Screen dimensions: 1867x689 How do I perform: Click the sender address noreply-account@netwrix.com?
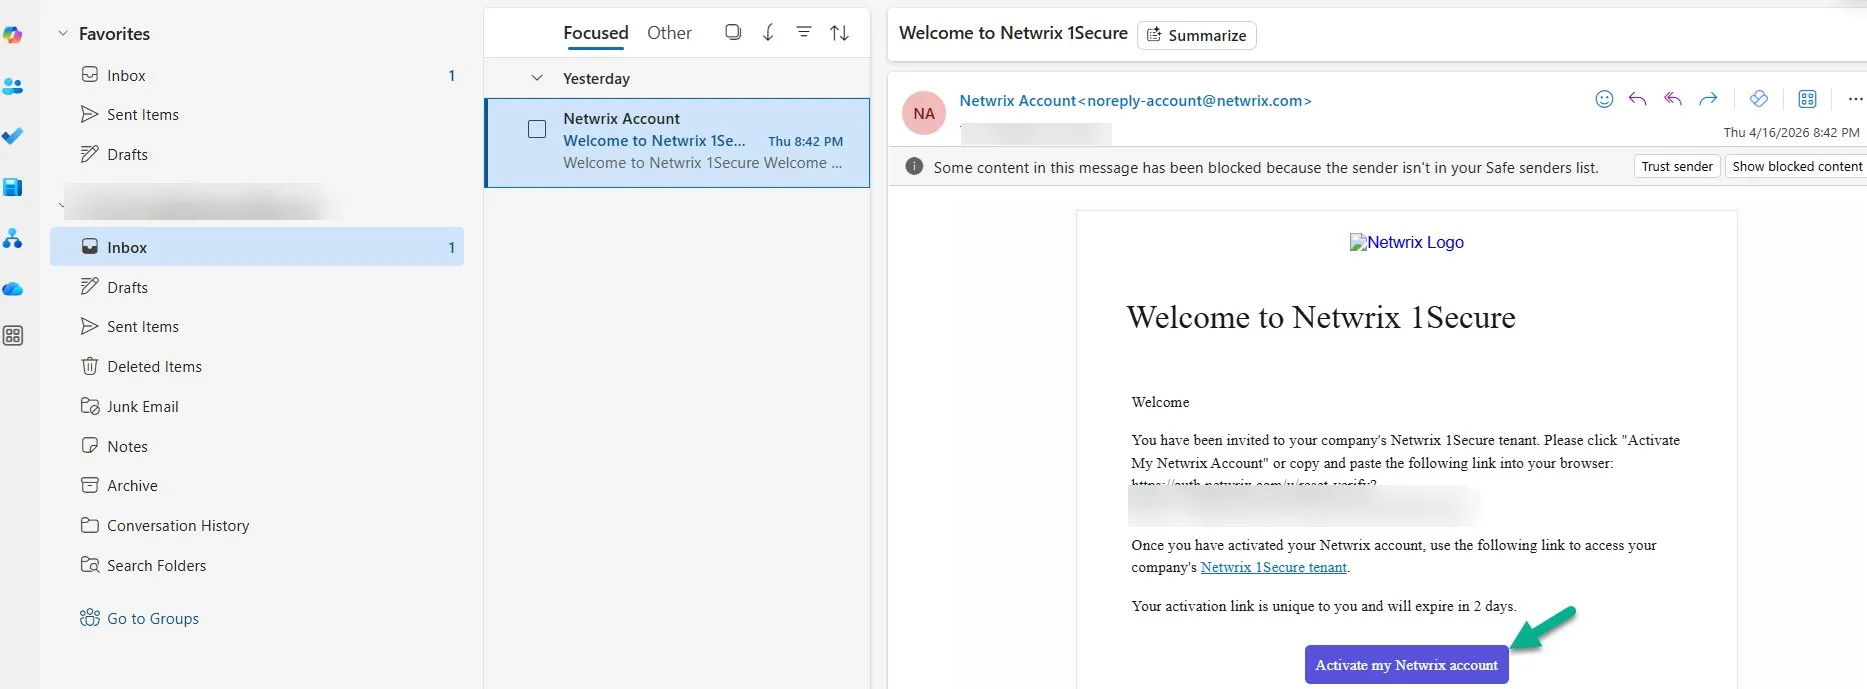tap(1195, 100)
